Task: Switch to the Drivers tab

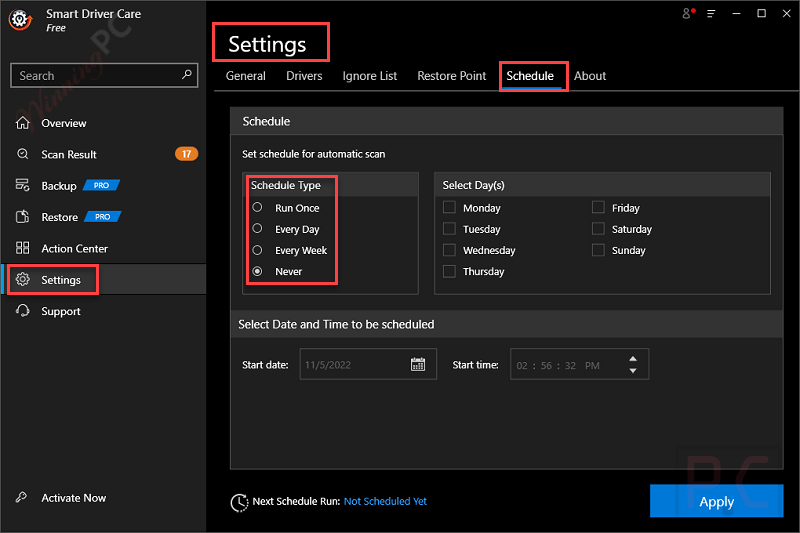Action: pyautogui.click(x=304, y=76)
